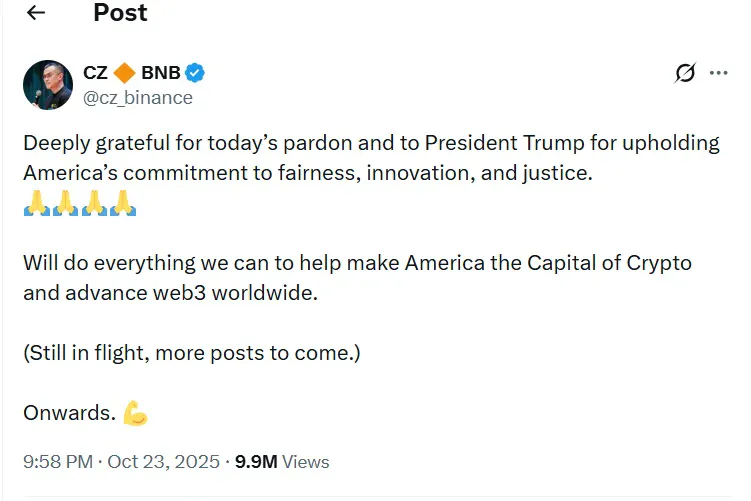This screenshot has width=751, height=501.
Task: Open the three-dot more options menu
Action: point(718,73)
